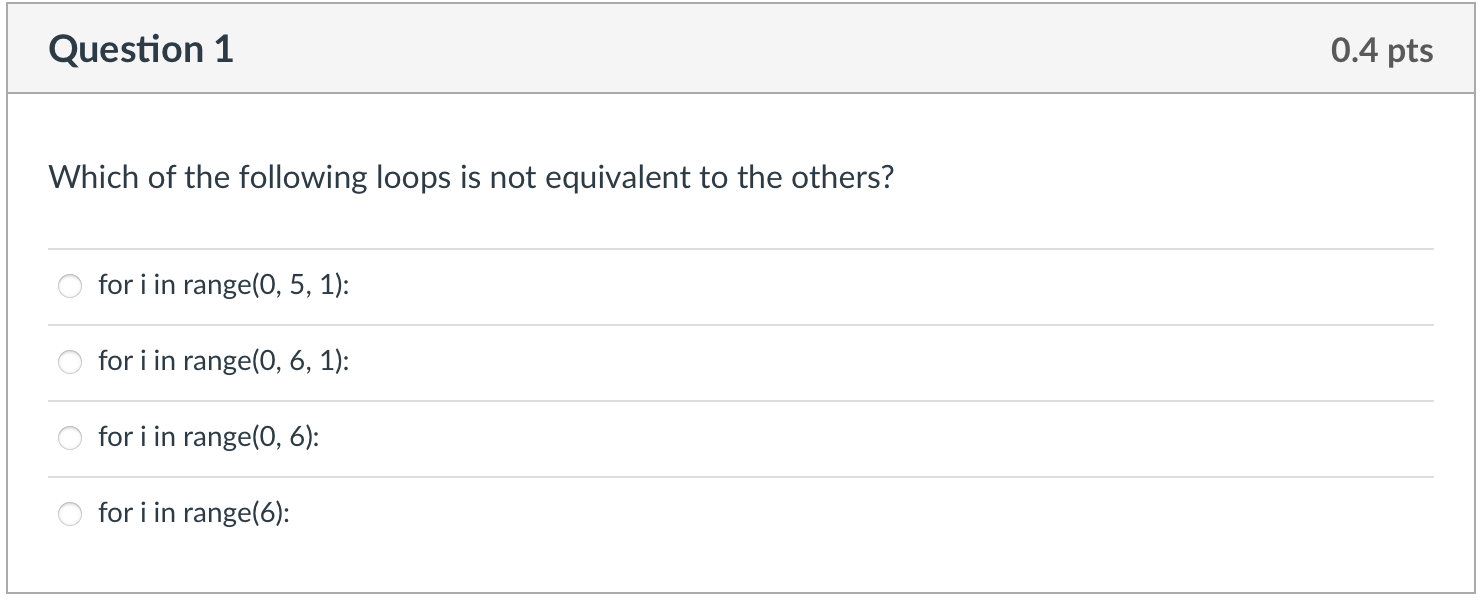Click the divider above the first option
1484x600 pixels.
(x=740, y=248)
